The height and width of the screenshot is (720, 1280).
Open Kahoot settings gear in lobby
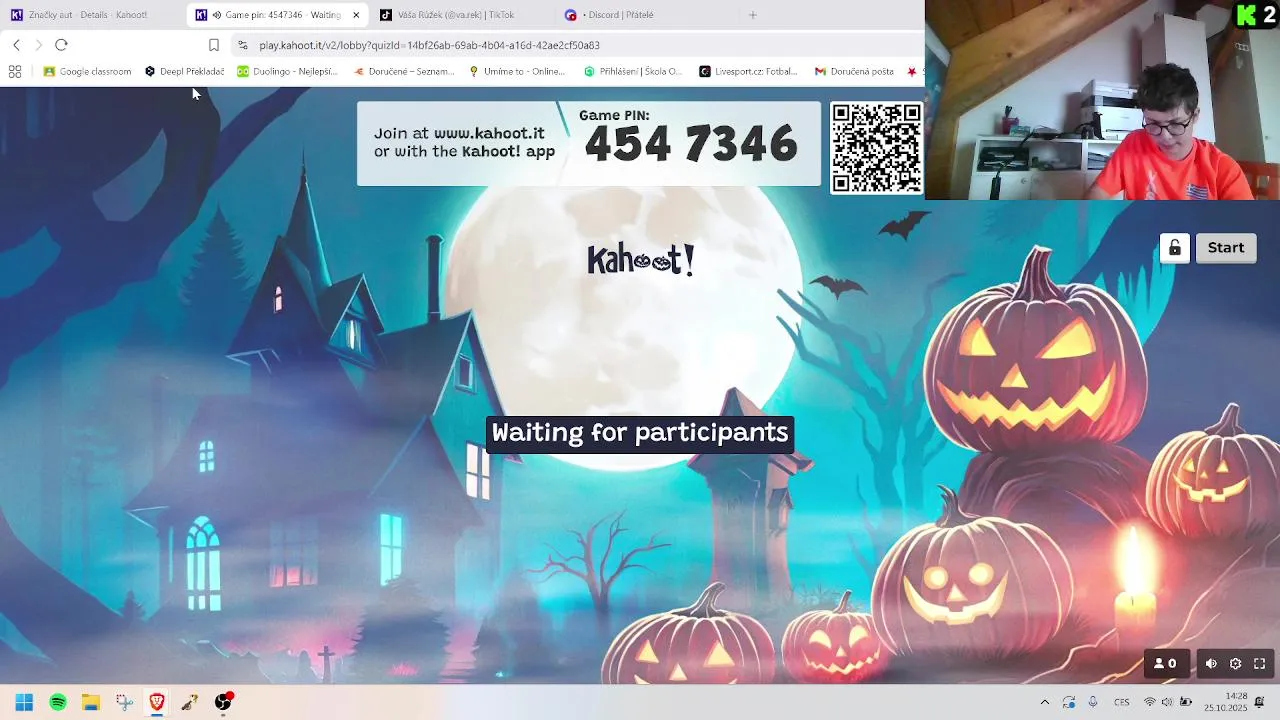coord(1235,663)
